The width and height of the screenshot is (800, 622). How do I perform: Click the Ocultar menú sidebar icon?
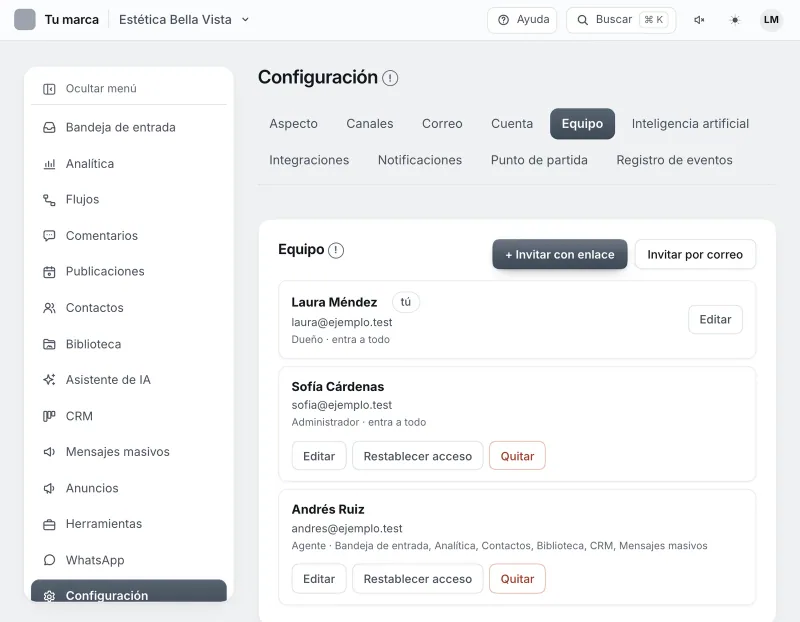coord(49,89)
